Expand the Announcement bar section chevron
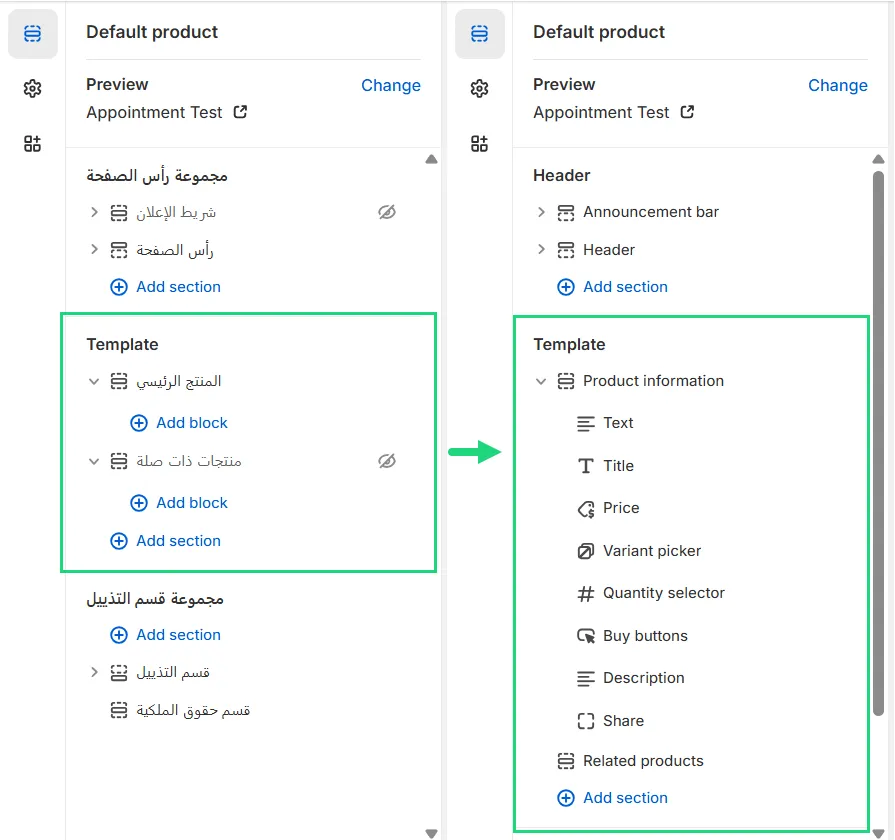 (541, 212)
